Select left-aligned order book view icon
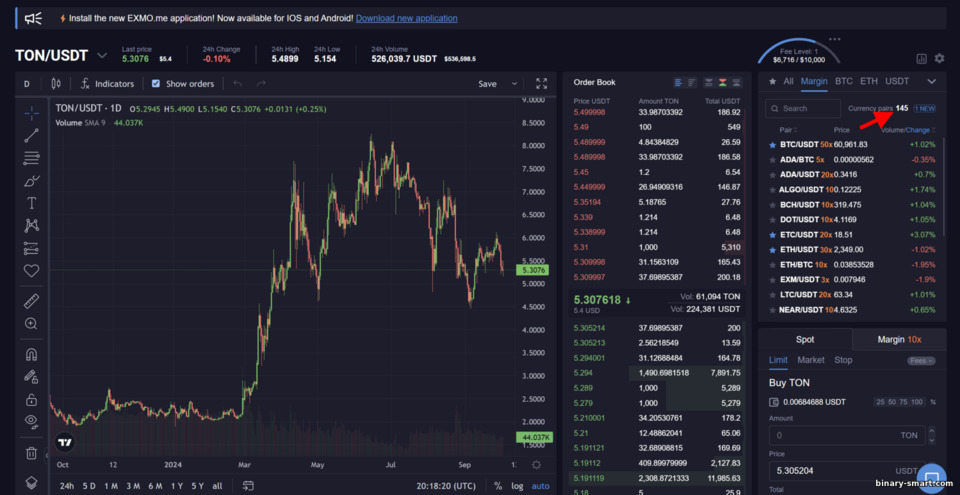 [678, 82]
